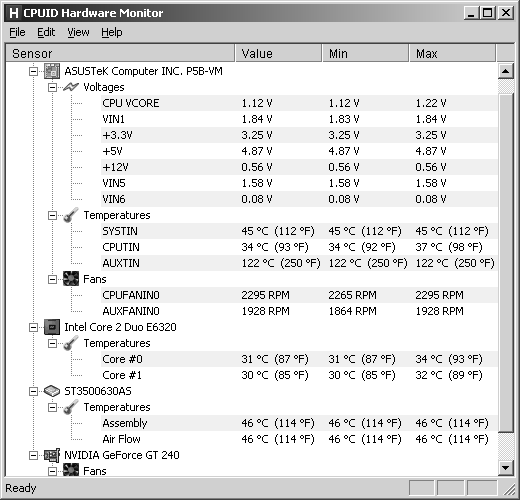Collapse the NVIDIA GeForce GT 240 node
This screenshot has width=520, height=500.
(33, 455)
